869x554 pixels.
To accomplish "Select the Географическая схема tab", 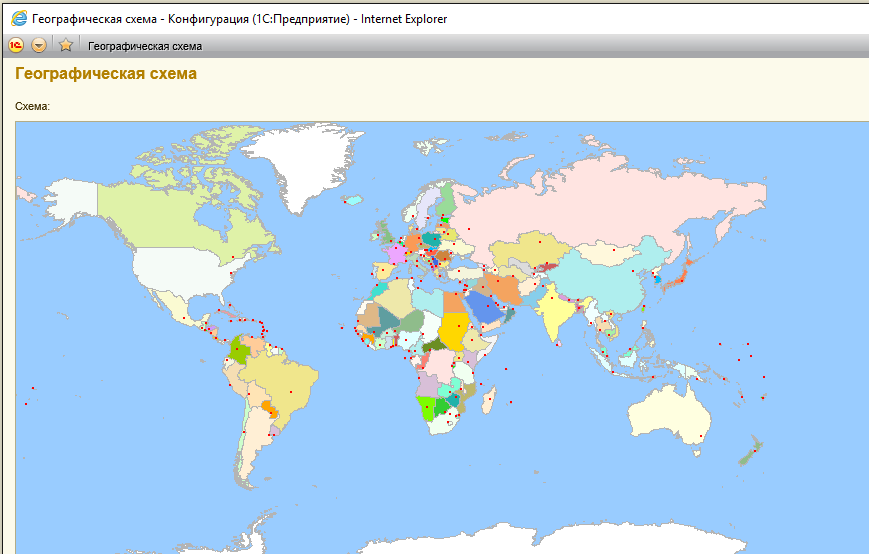I will coord(145,46).
